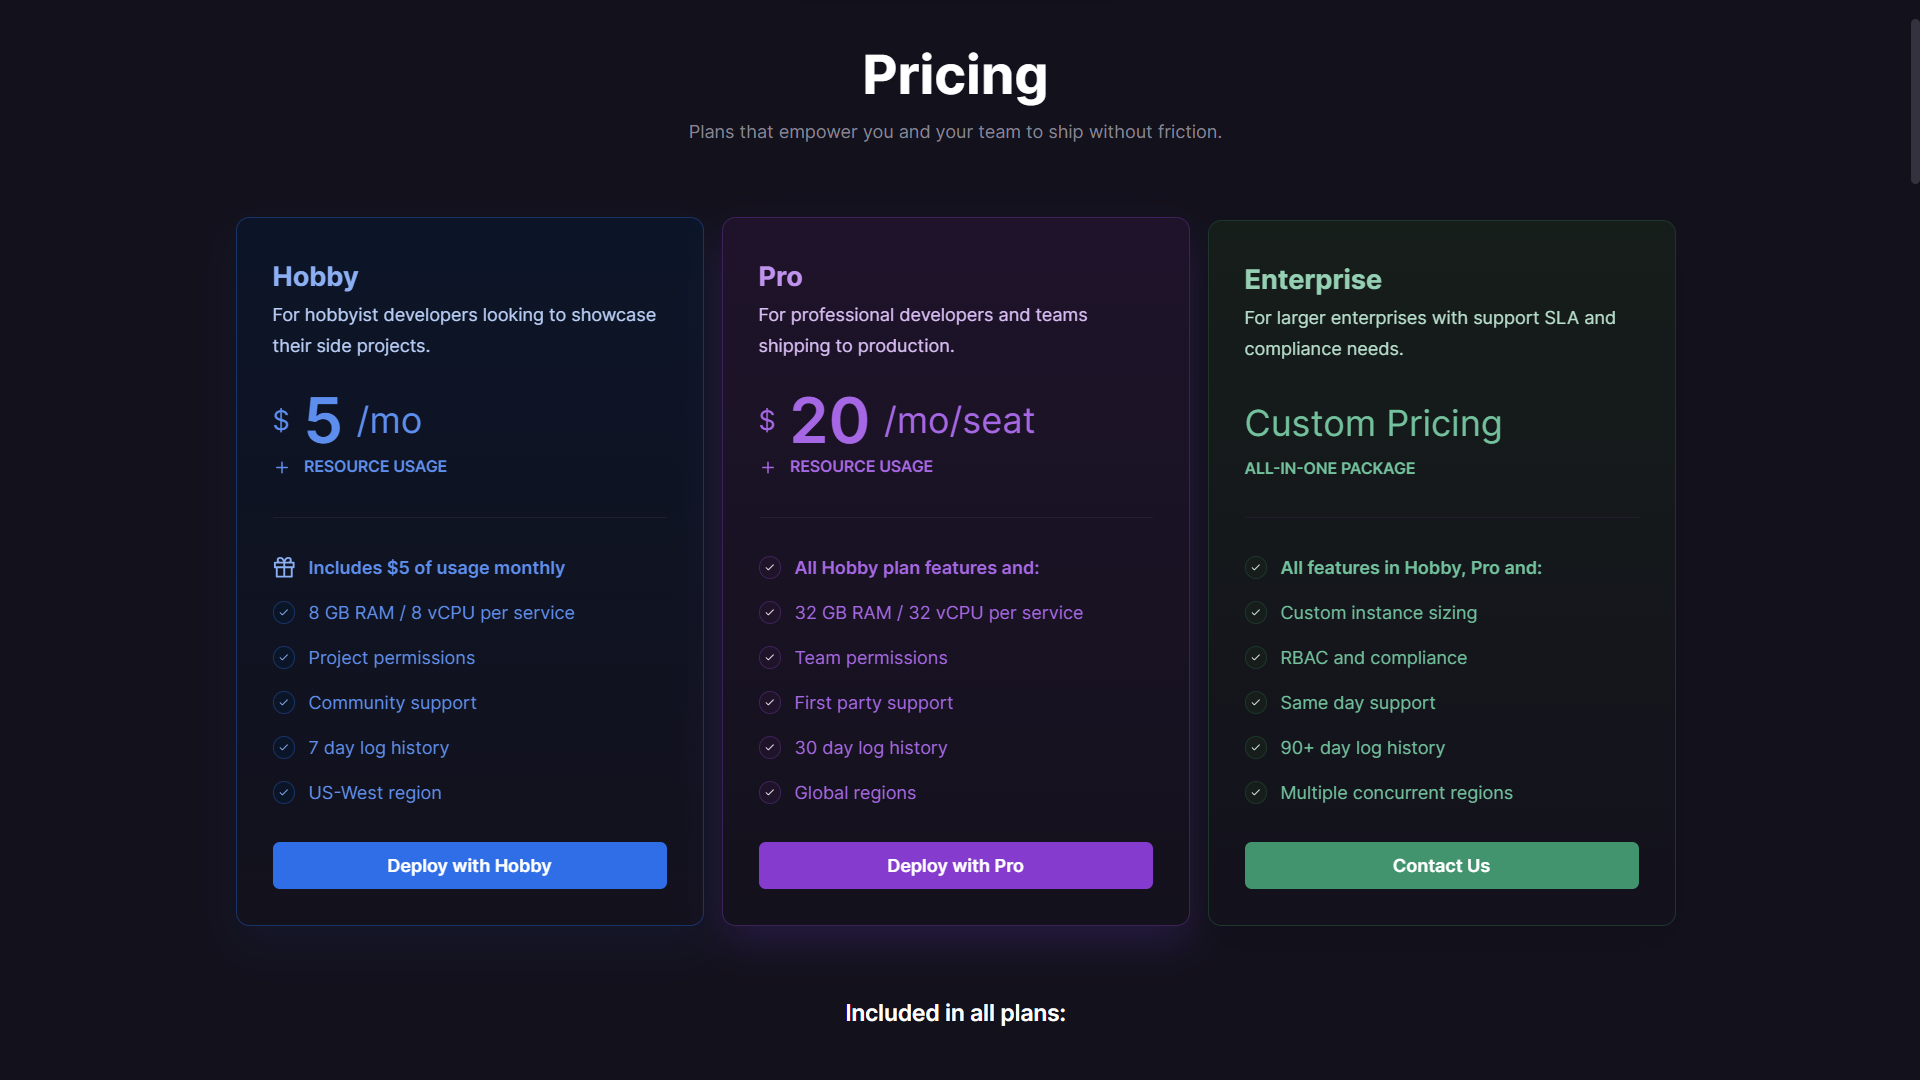Select the checkmark beside 8 GB RAM
Image resolution: width=1920 pixels, height=1080 pixels.
click(x=283, y=612)
